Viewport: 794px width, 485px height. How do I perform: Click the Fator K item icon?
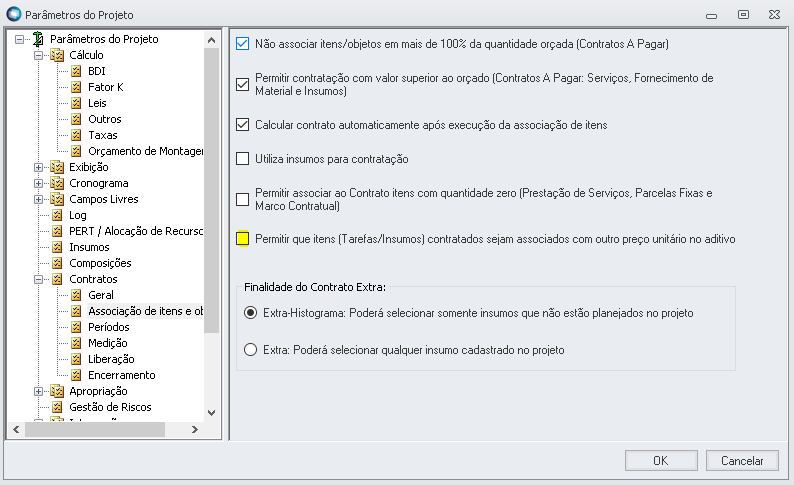[76, 87]
